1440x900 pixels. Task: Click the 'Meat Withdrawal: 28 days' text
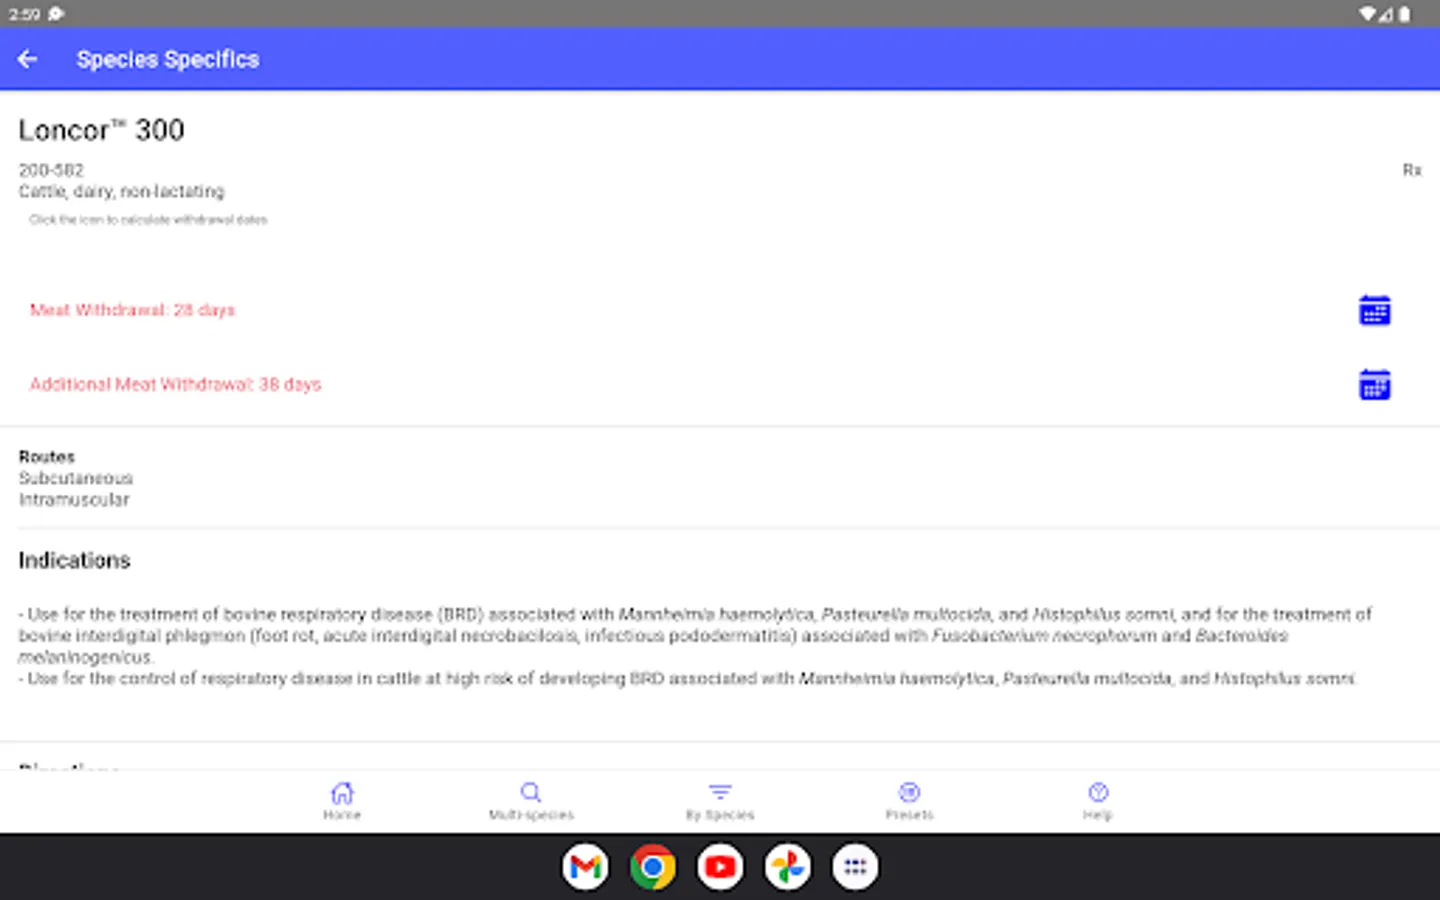tap(132, 310)
